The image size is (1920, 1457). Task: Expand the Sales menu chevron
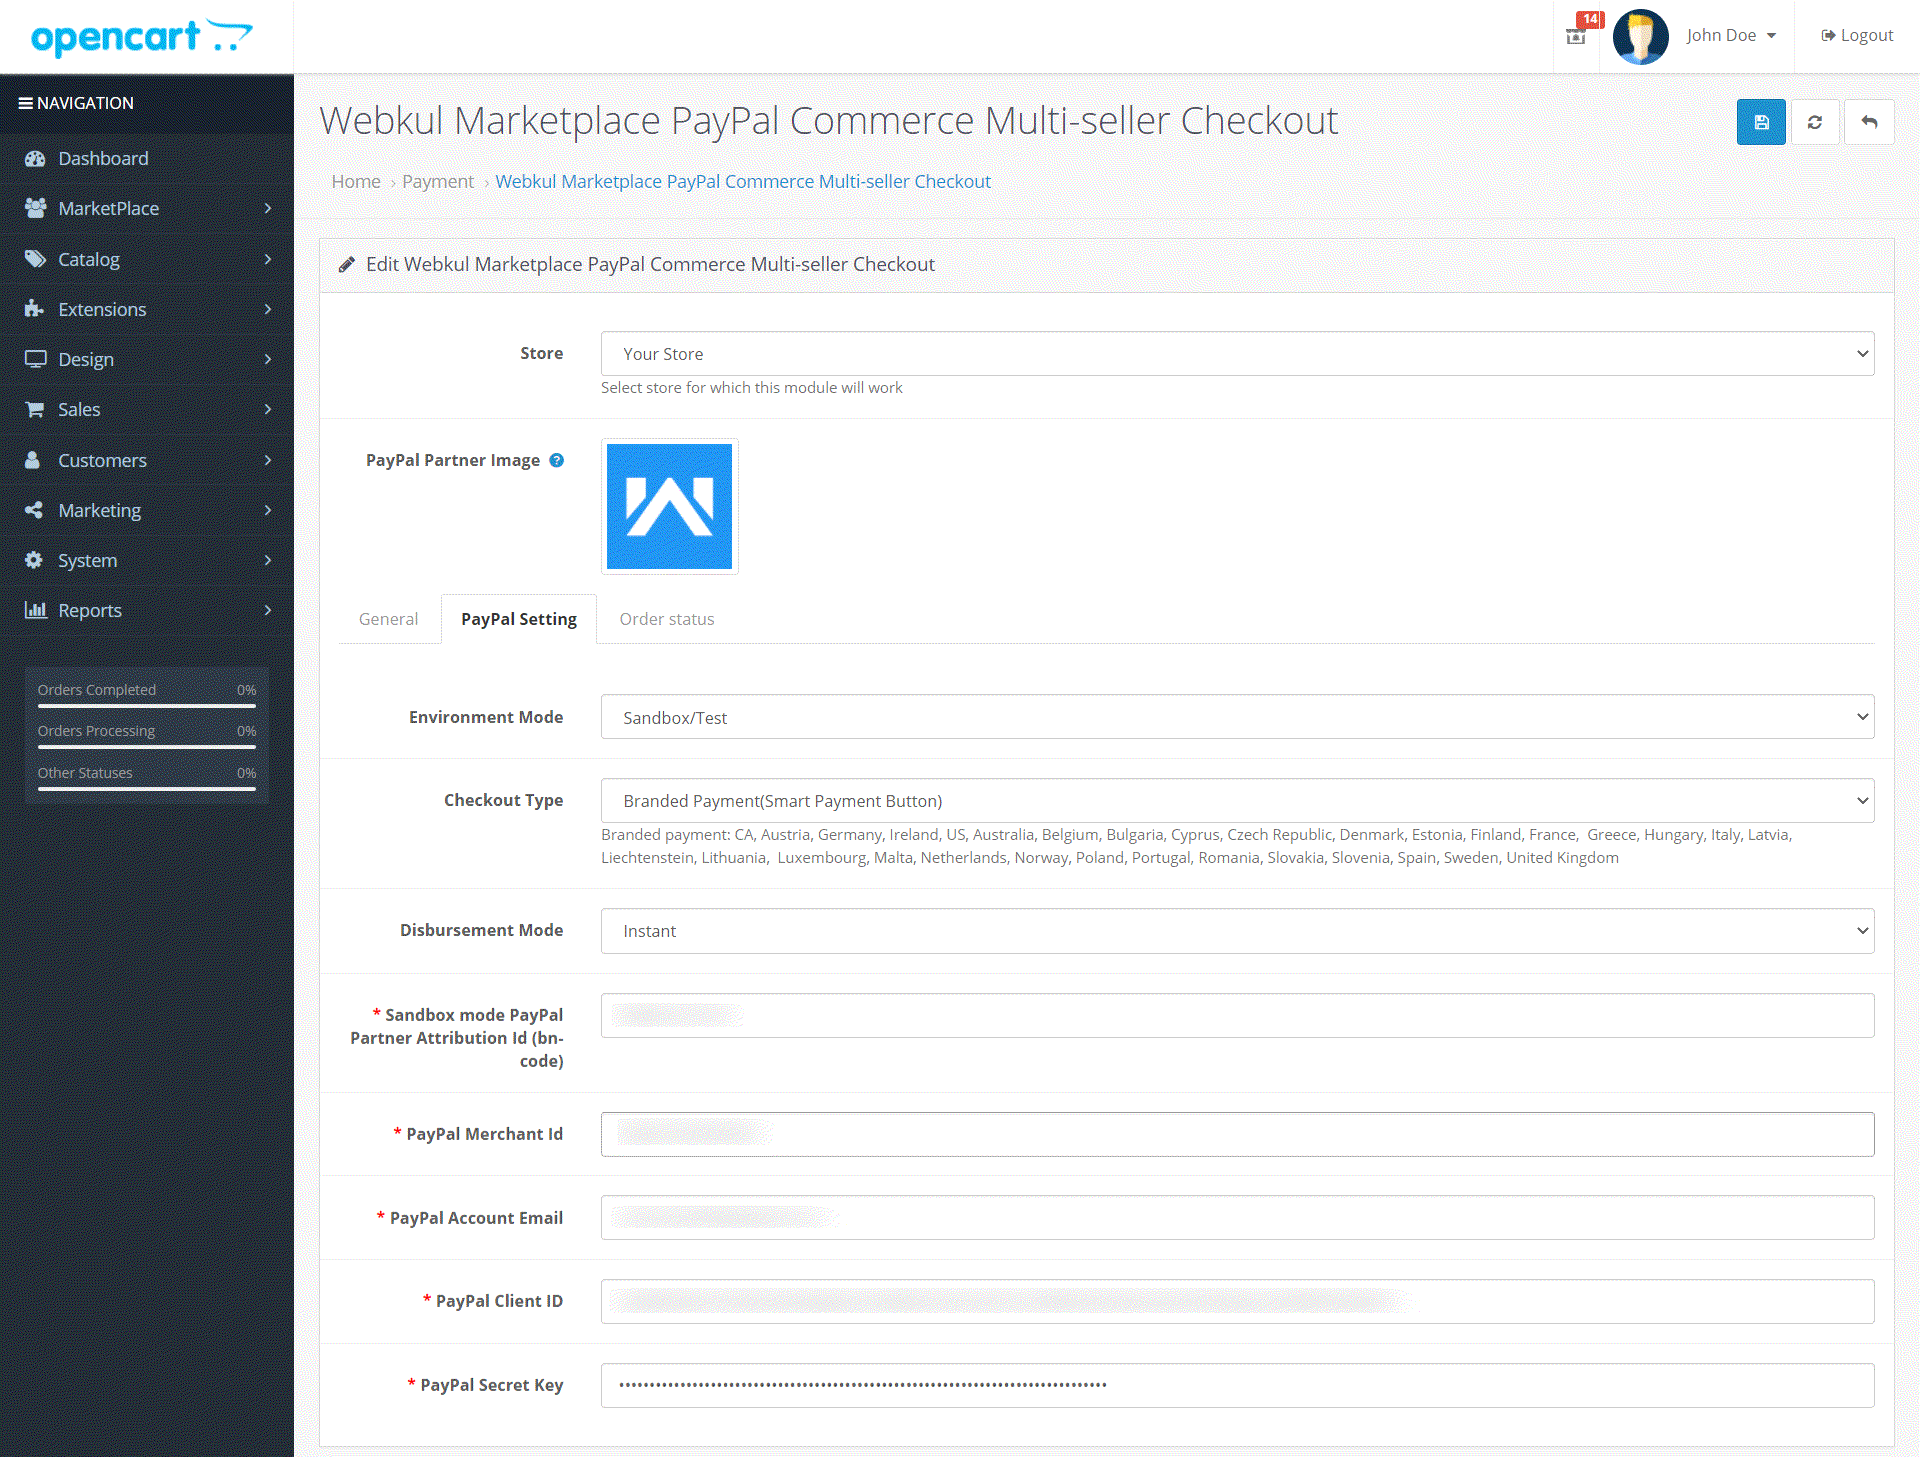click(268, 409)
